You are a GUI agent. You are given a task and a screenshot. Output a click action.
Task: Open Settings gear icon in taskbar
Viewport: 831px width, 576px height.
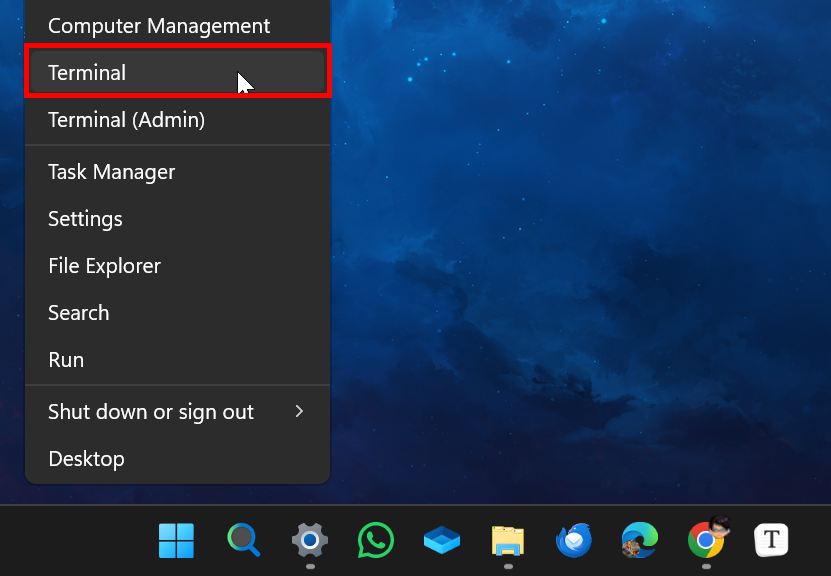[x=310, y=540]
